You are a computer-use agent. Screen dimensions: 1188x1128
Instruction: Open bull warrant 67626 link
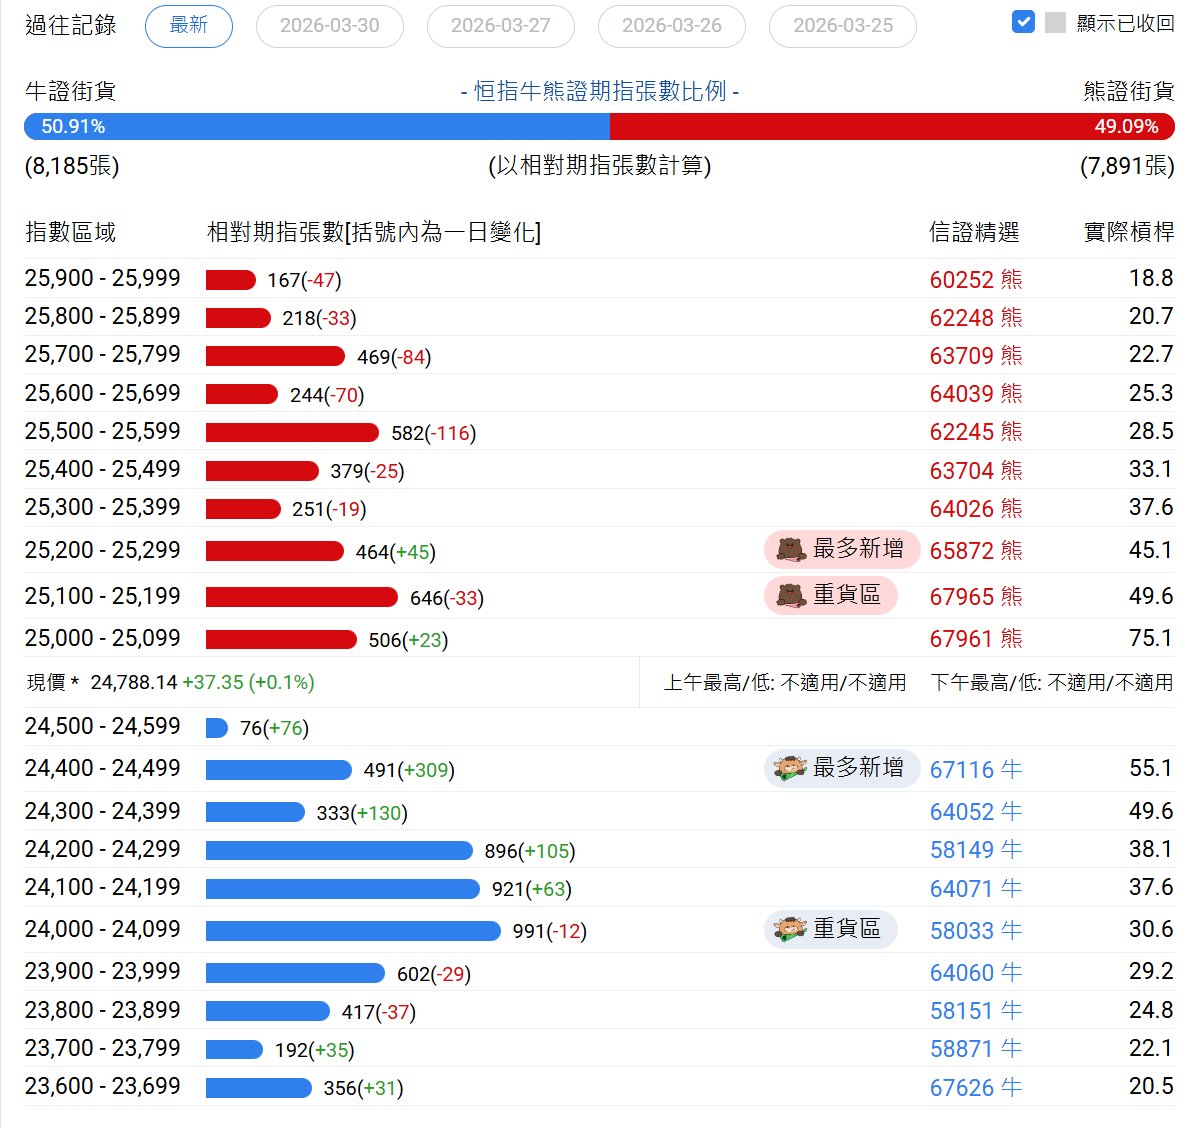click(x=961, y=1088)
